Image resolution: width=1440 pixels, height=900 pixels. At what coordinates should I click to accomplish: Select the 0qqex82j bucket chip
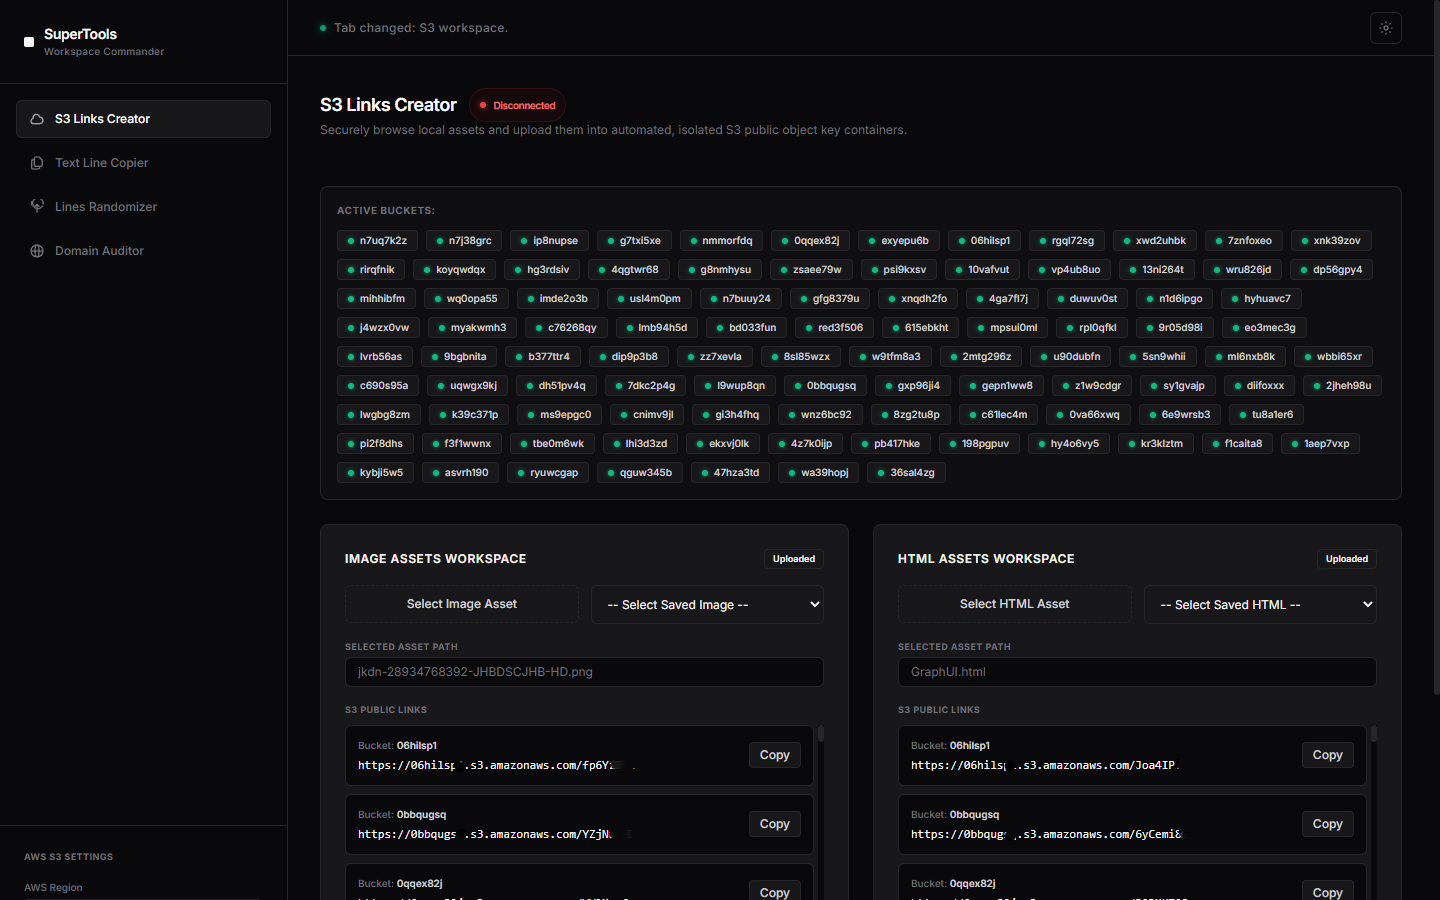811,240
